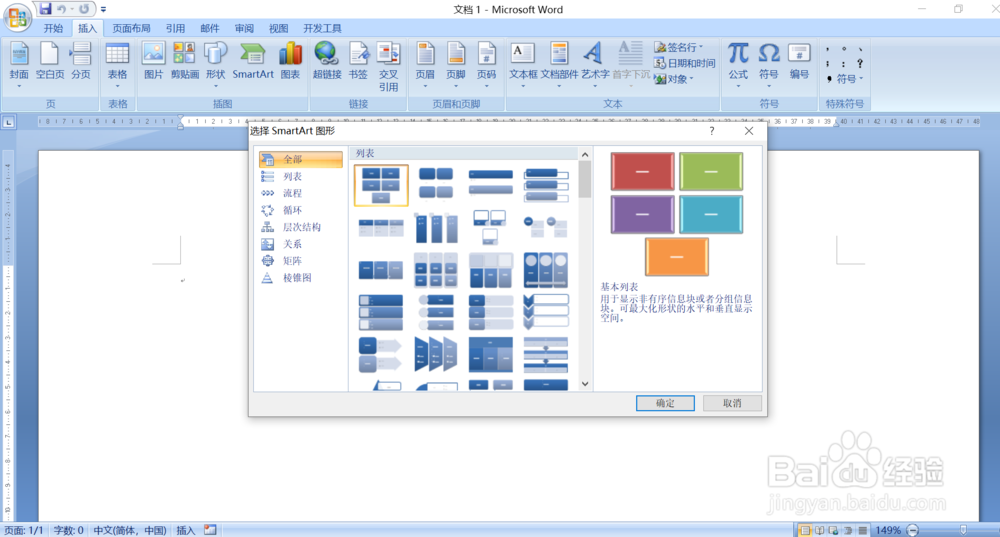Insert a Chart (图表)
This screenshot has width=1000, height=537.
click(290, 62)
